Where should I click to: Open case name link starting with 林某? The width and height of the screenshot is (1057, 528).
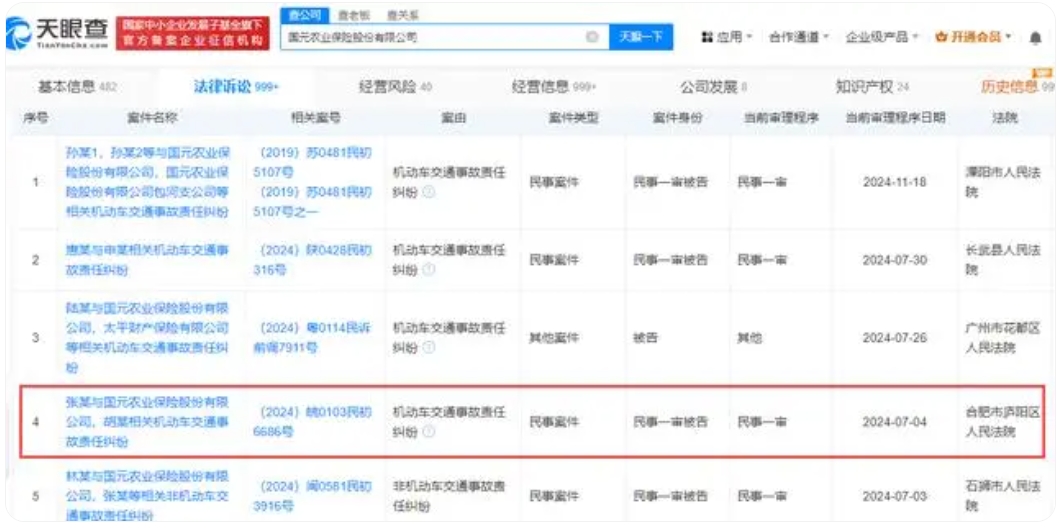[148, 496]
